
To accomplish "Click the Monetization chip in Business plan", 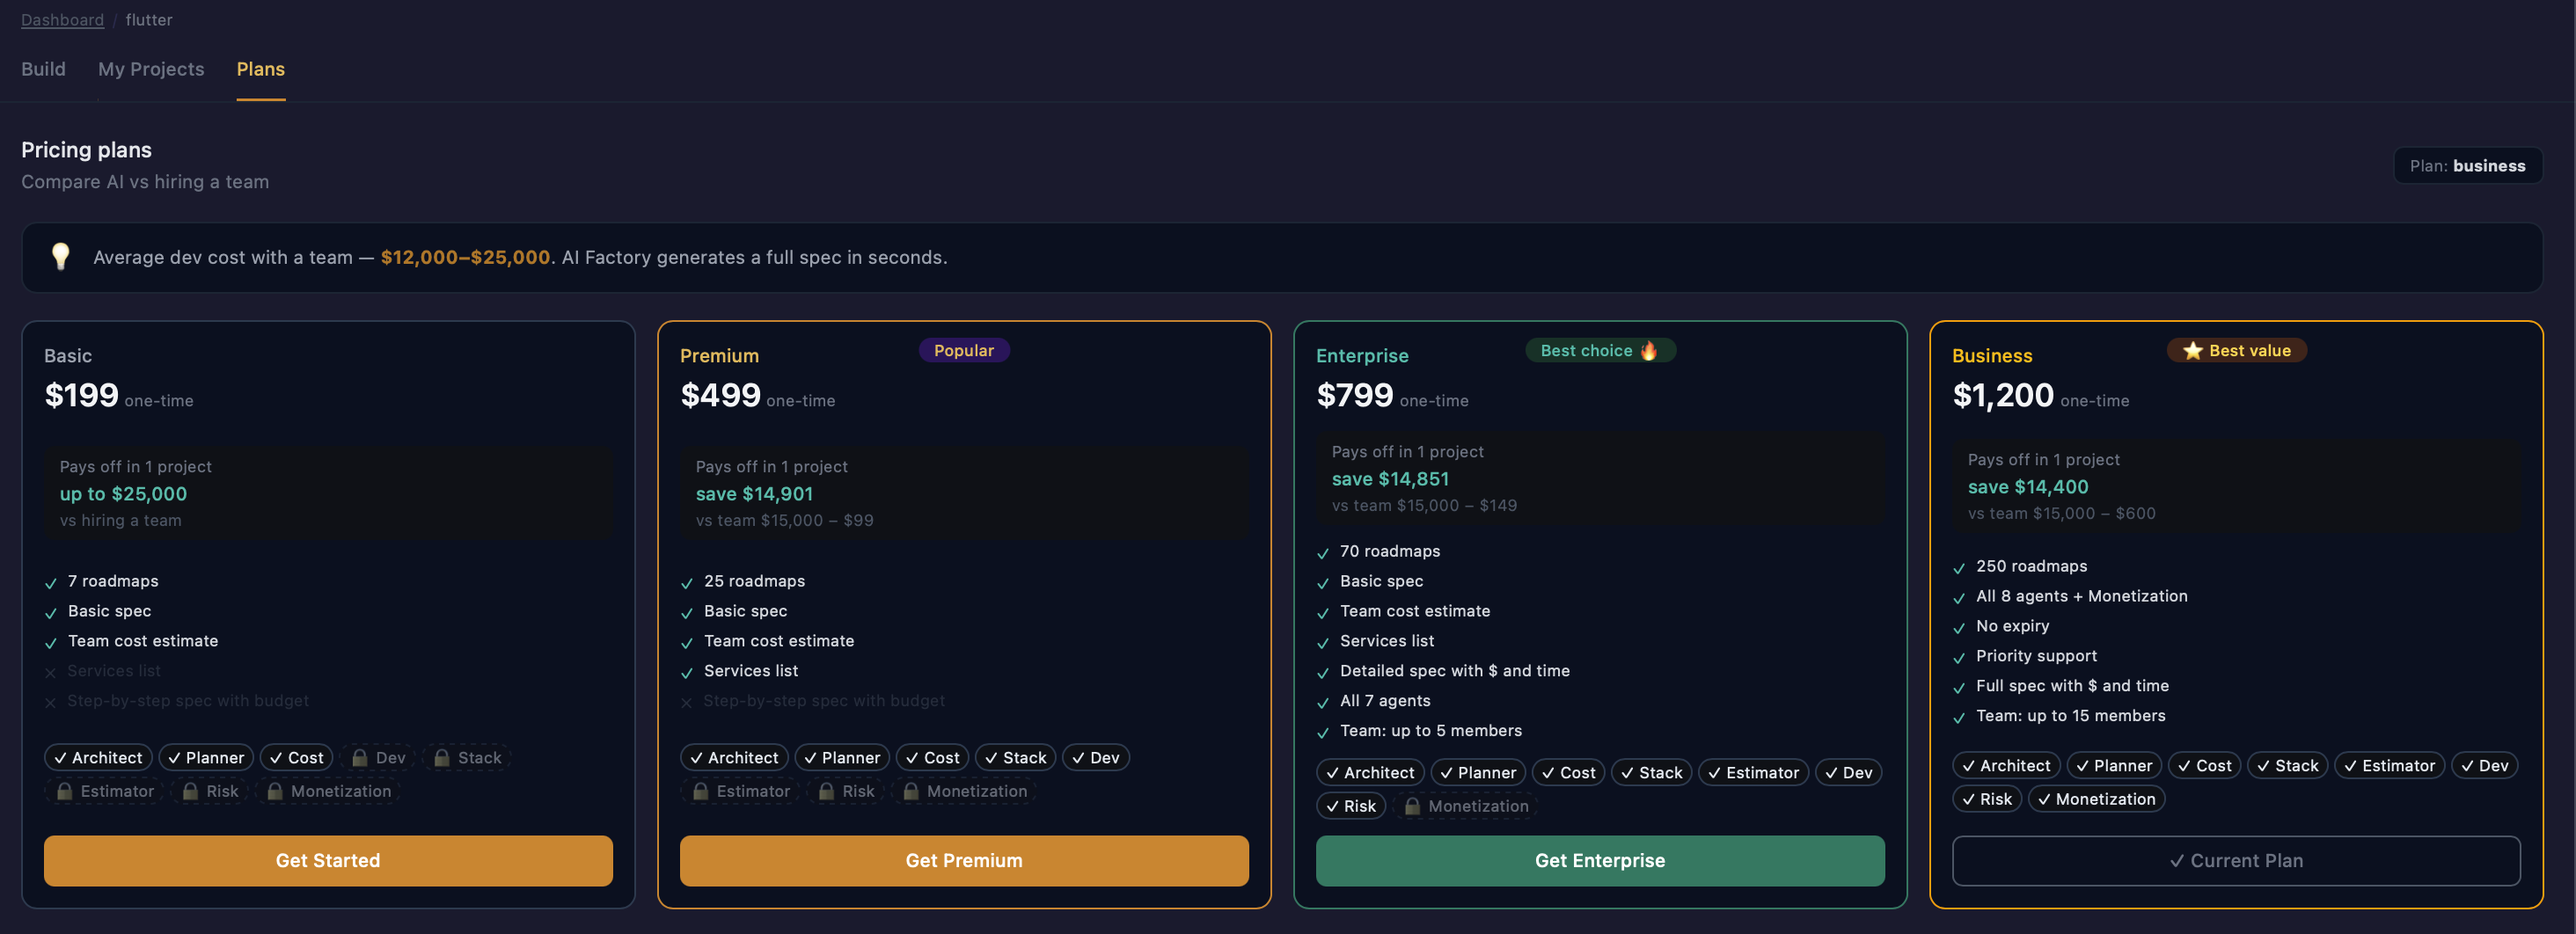I will tap(2096, 799).
